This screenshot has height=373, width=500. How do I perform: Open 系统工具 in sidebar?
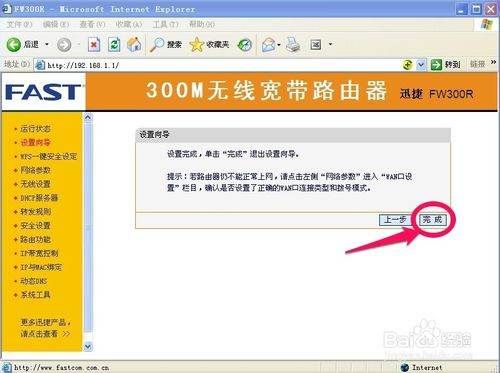[x=35, y=295]
